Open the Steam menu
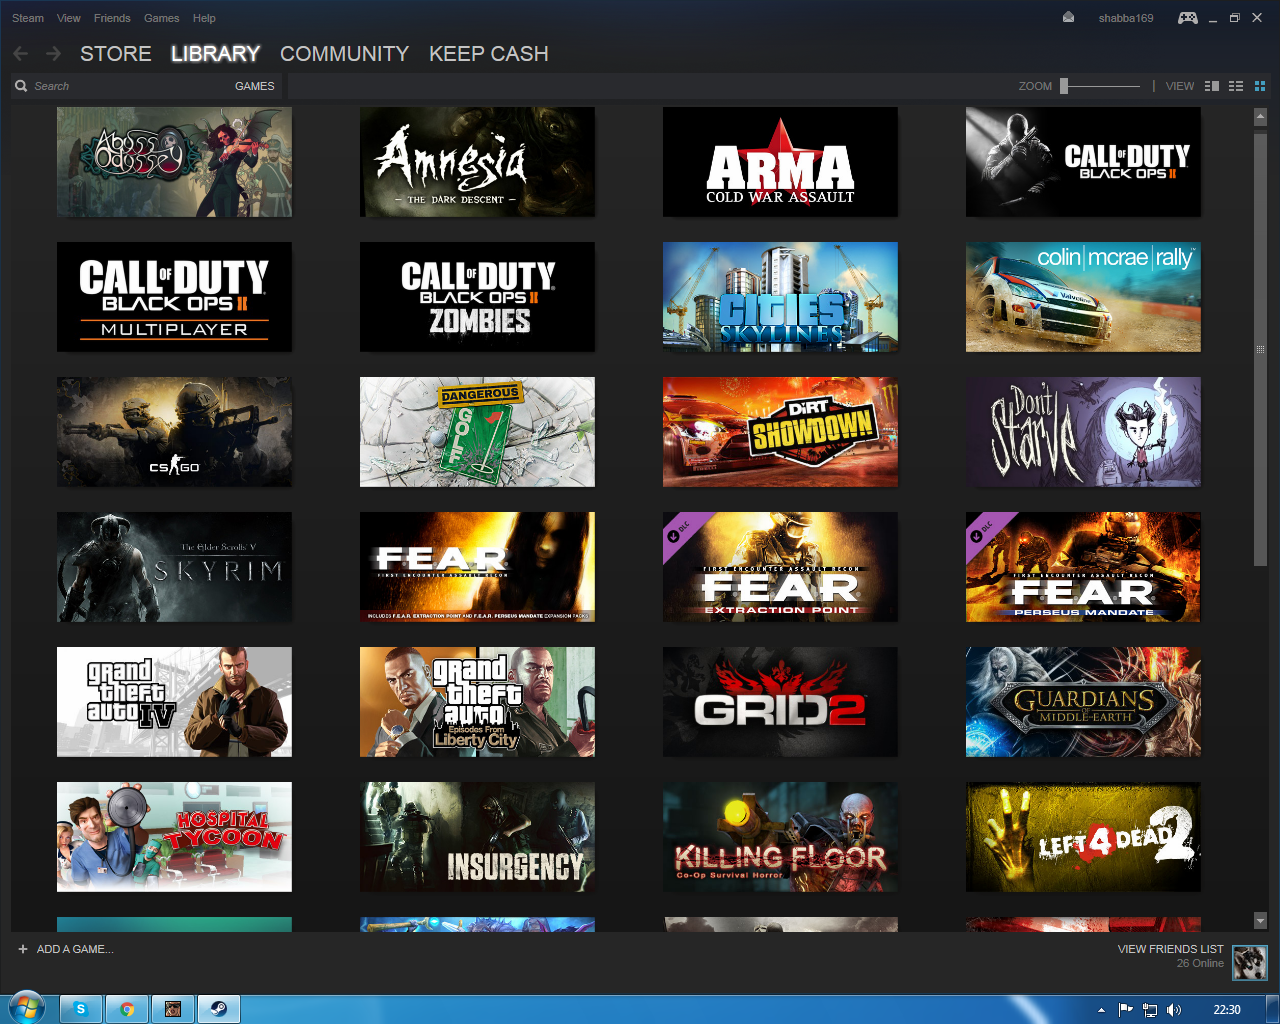 28,18
